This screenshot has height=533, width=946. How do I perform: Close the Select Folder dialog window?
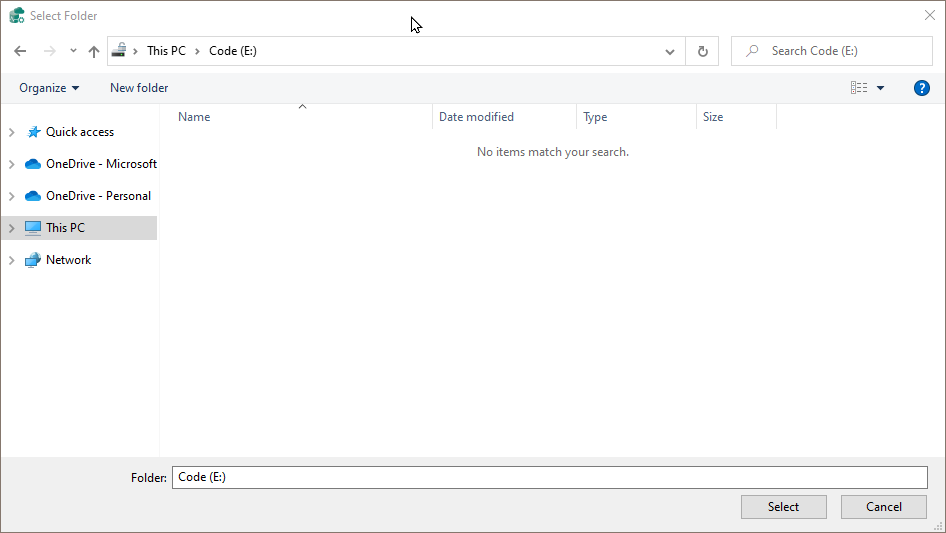930,16
